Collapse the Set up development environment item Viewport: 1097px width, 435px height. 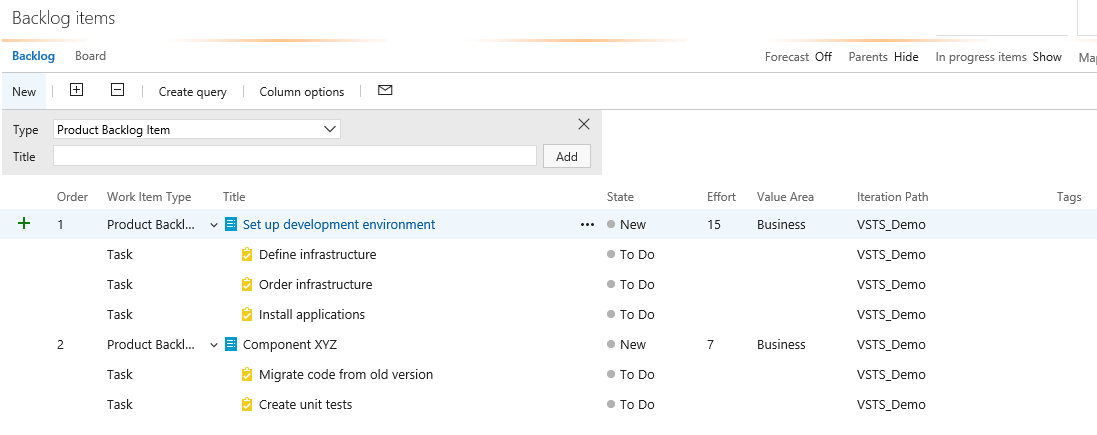[x=214, y=225]
